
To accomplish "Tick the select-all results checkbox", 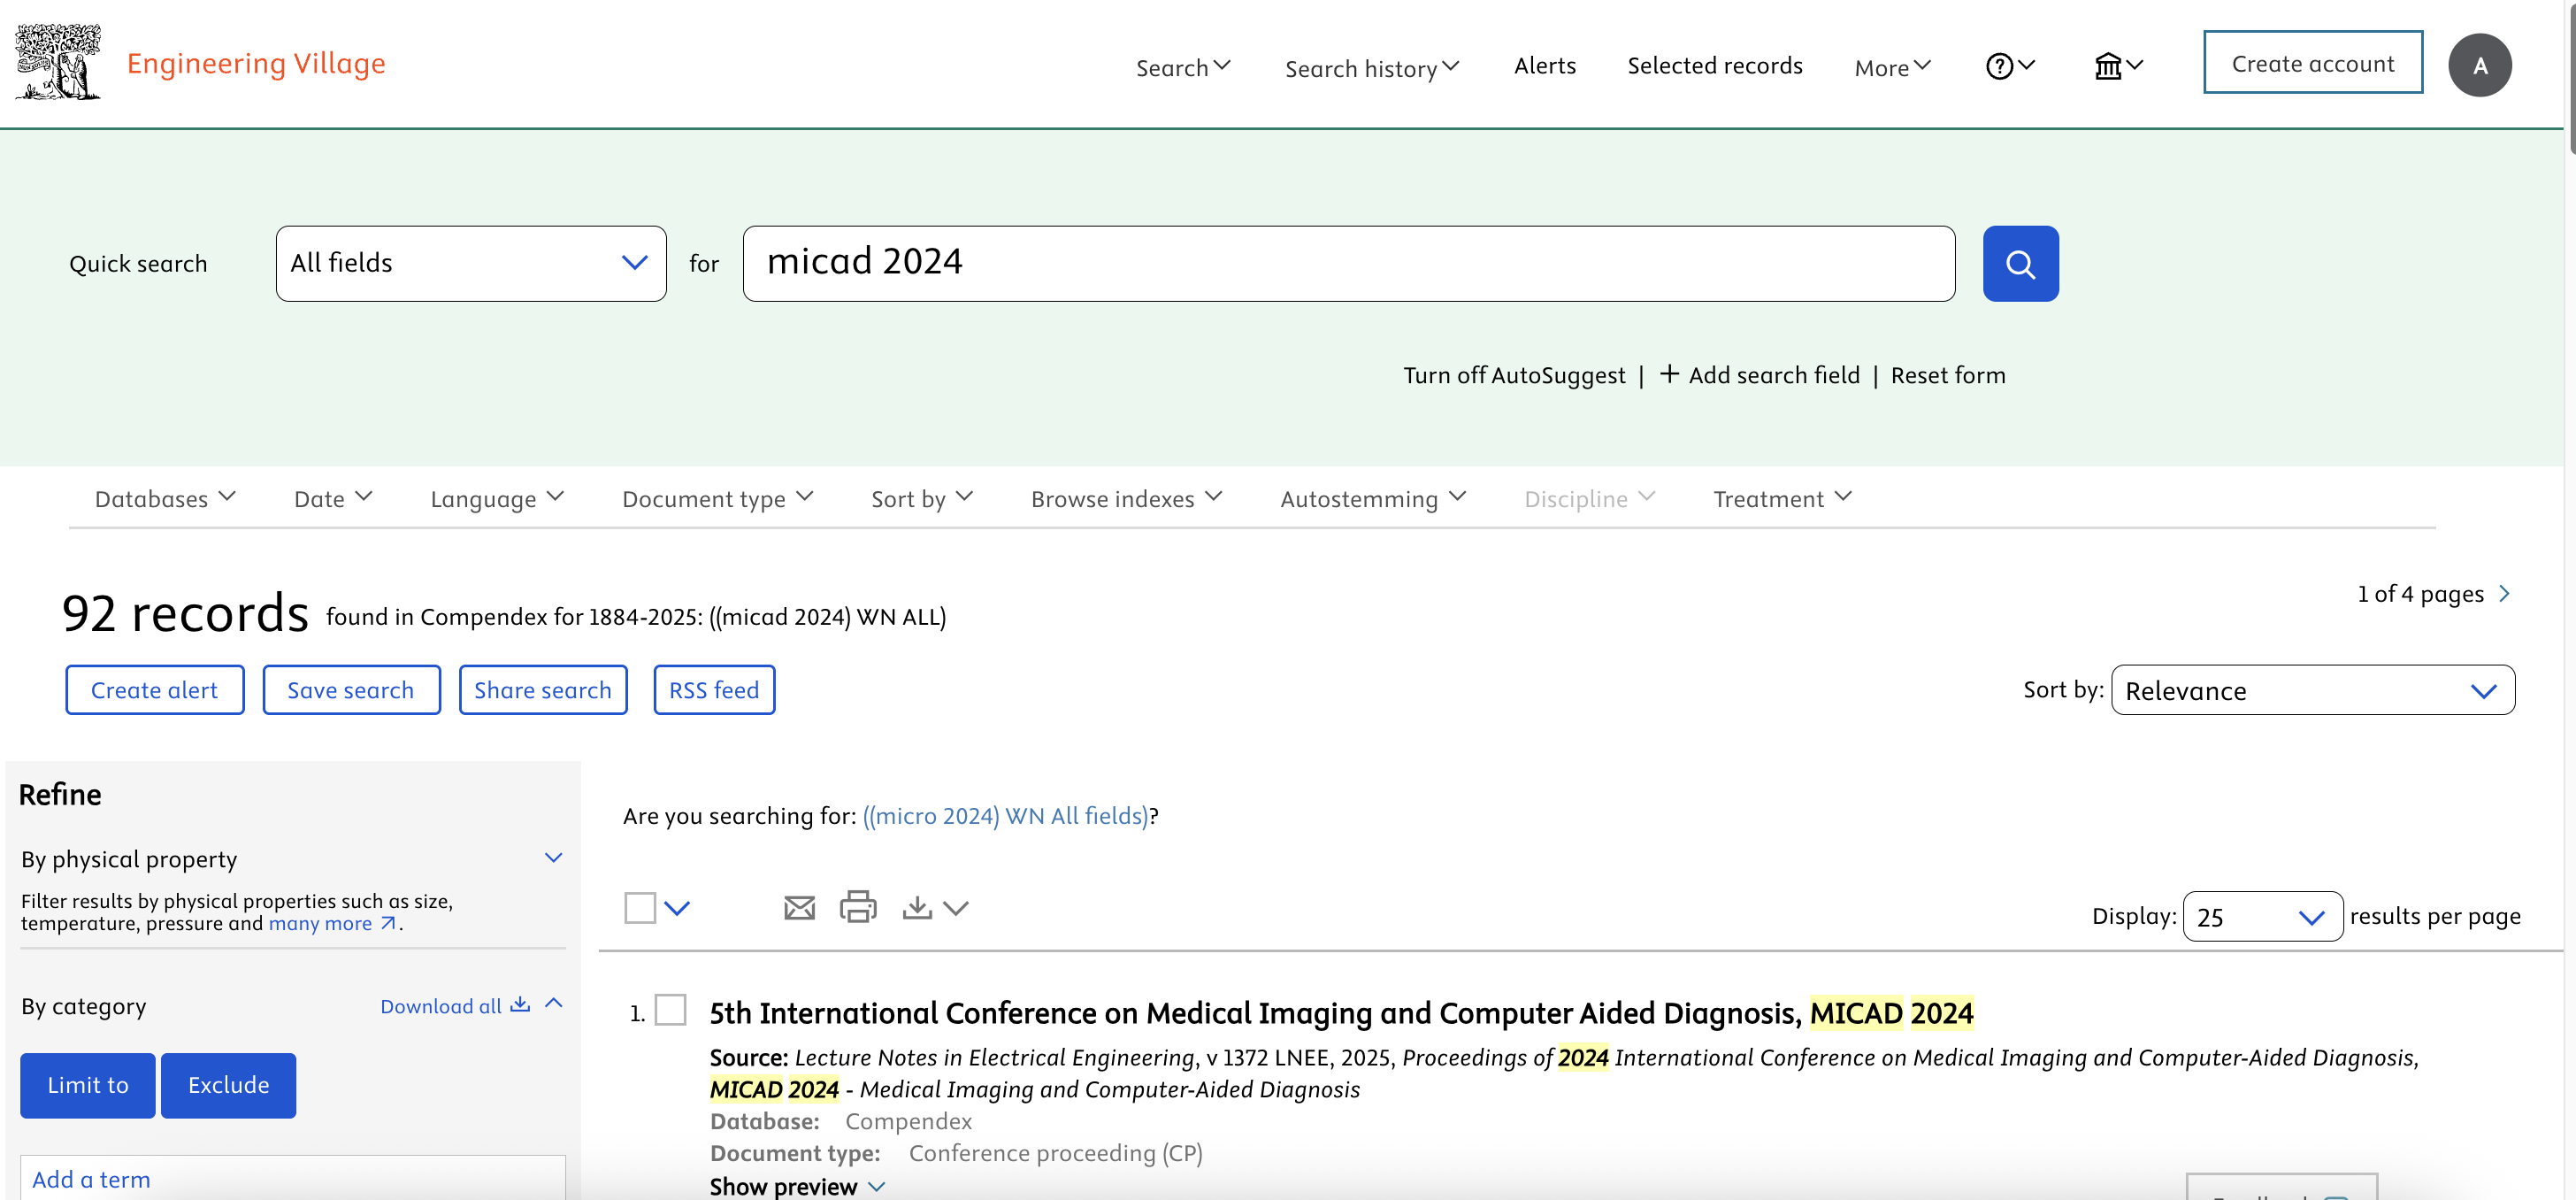I will coord(640,908).
